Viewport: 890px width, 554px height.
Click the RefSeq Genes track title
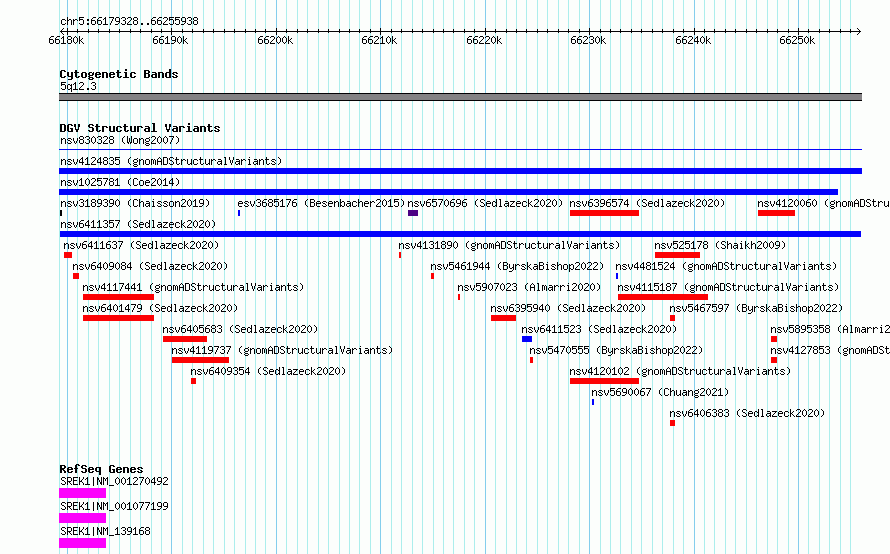click(x=101, y=469)
